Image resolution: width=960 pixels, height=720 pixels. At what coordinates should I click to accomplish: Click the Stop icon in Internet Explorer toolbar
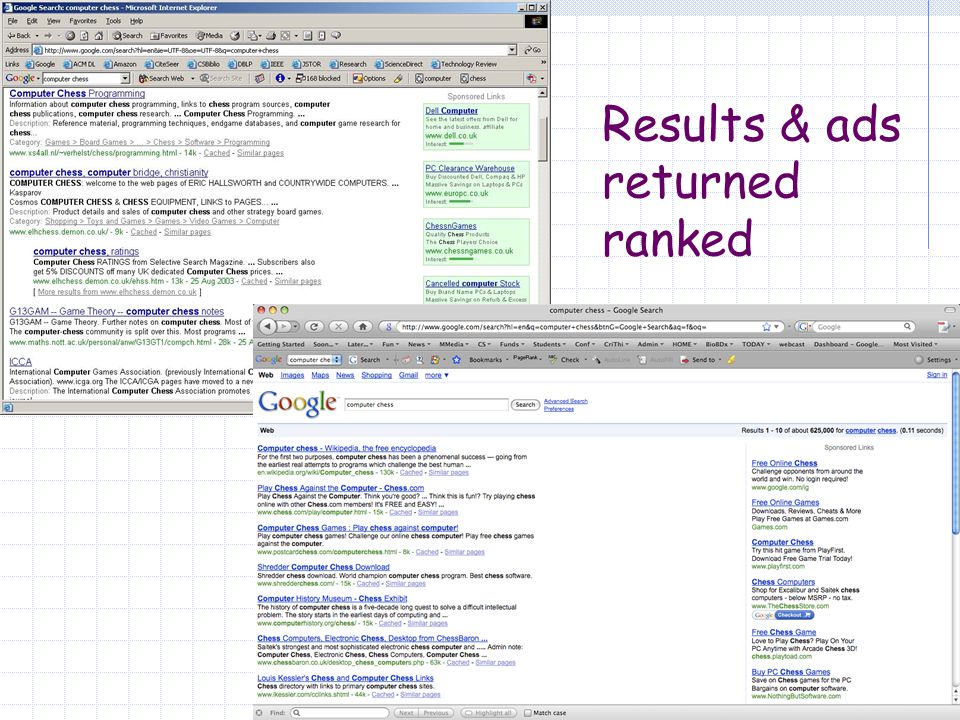[x=71, y=36]
